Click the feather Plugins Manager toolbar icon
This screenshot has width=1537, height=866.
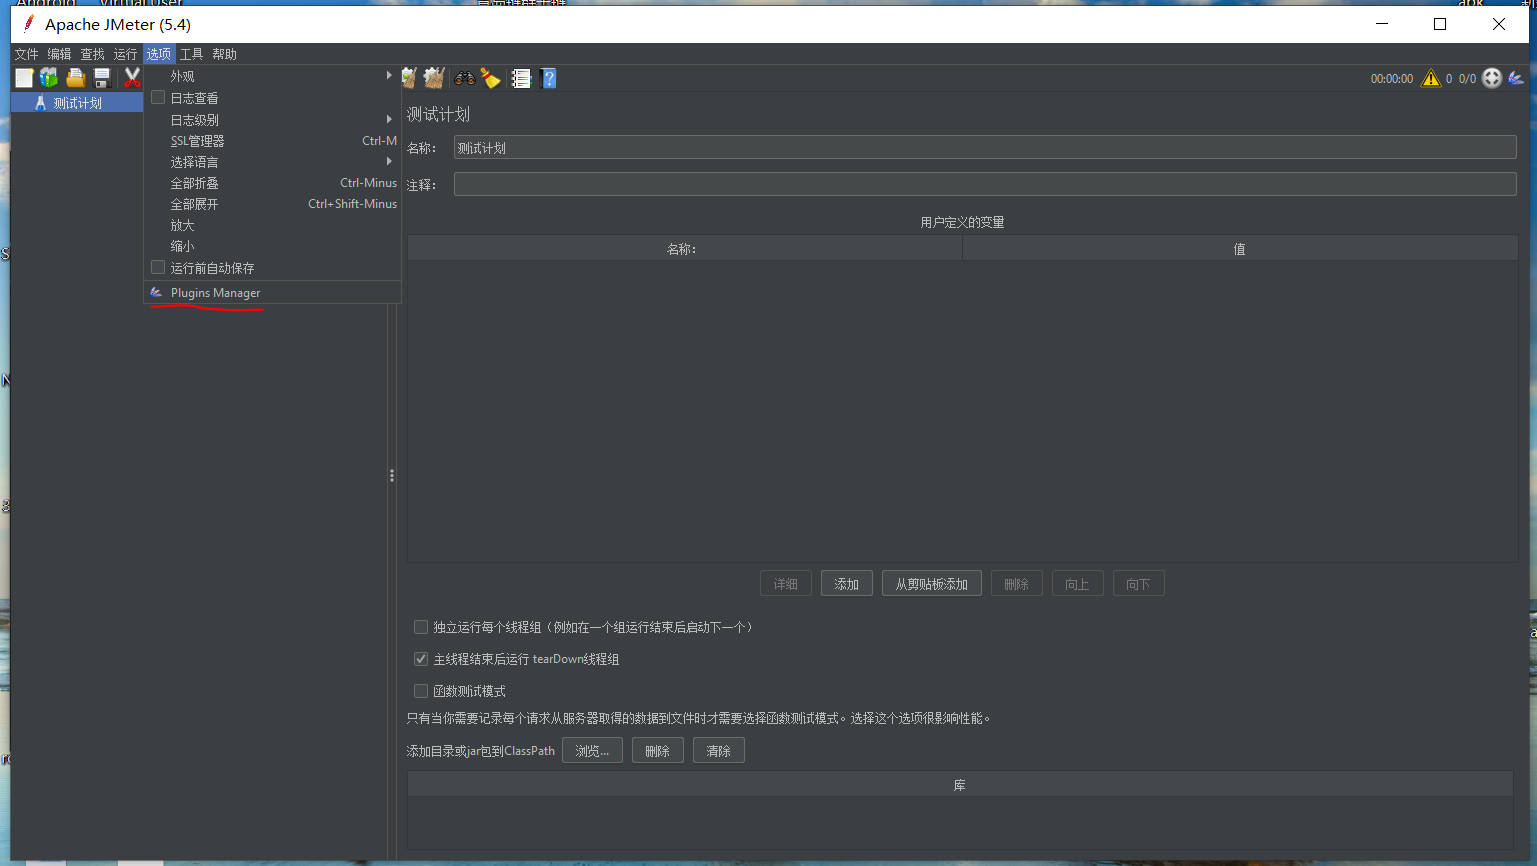click(x=1516, y=78)
